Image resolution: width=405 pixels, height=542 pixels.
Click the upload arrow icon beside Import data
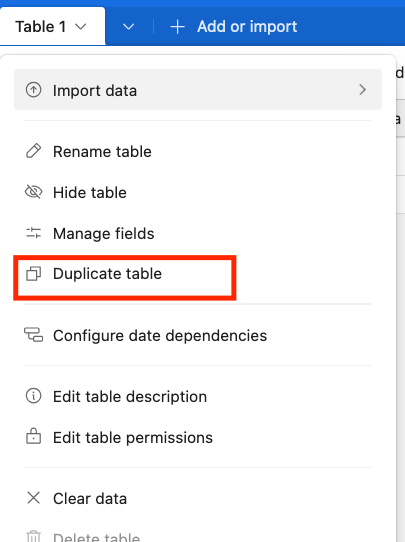tap(34, 90)
